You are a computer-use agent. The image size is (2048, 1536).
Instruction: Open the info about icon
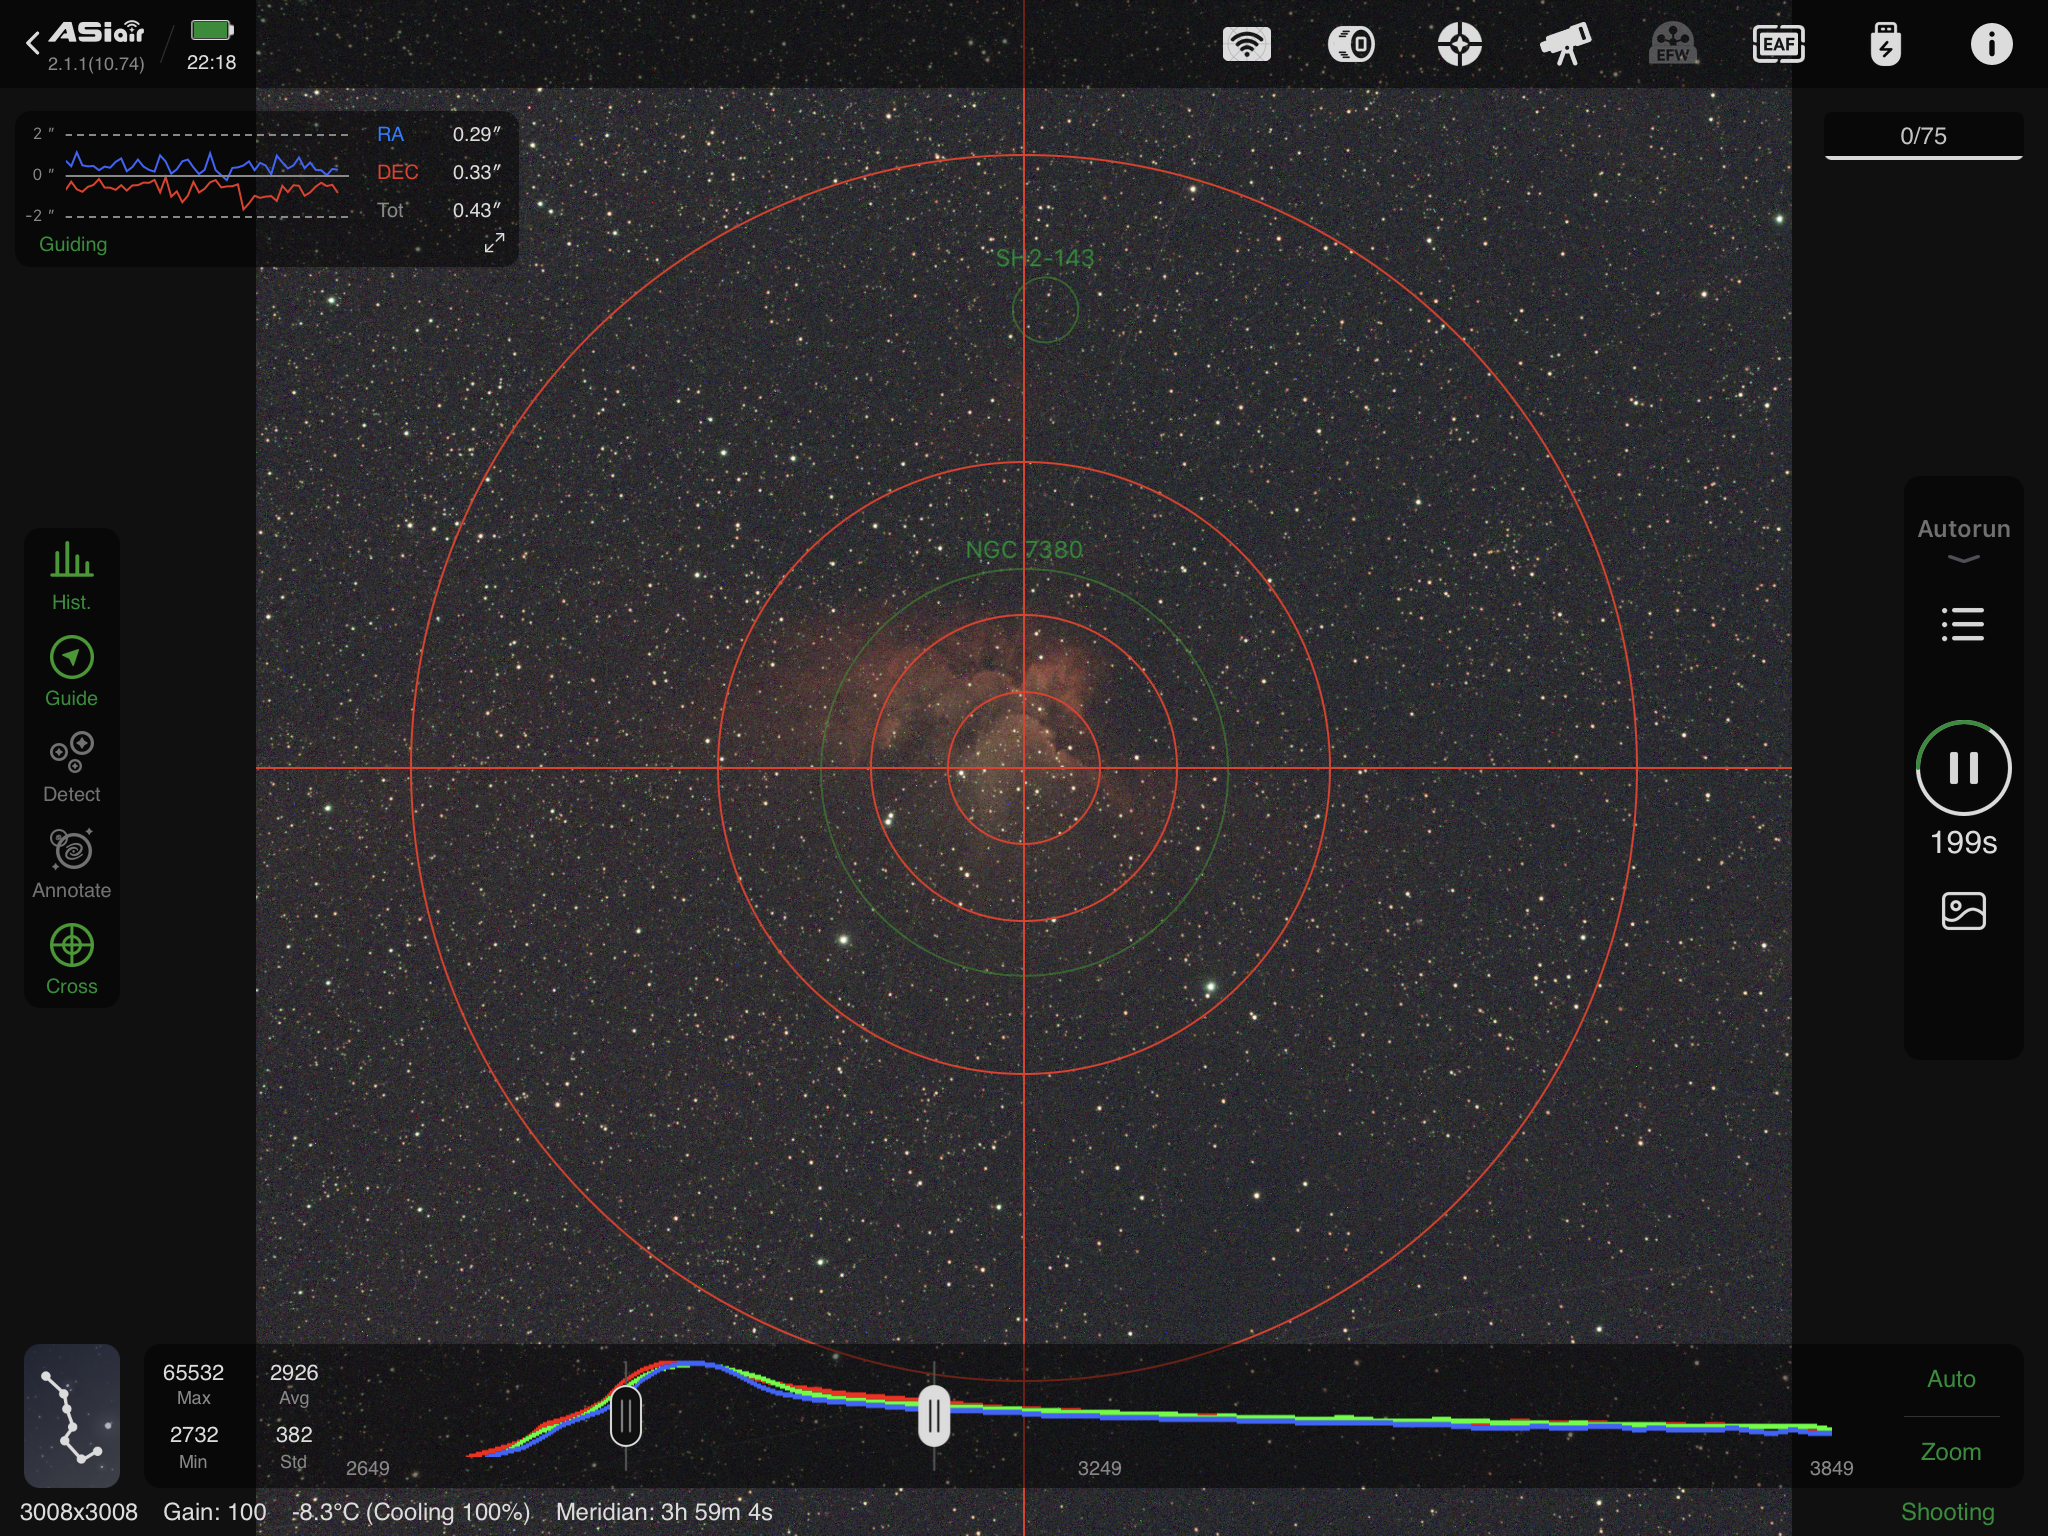click(1990, 45)
